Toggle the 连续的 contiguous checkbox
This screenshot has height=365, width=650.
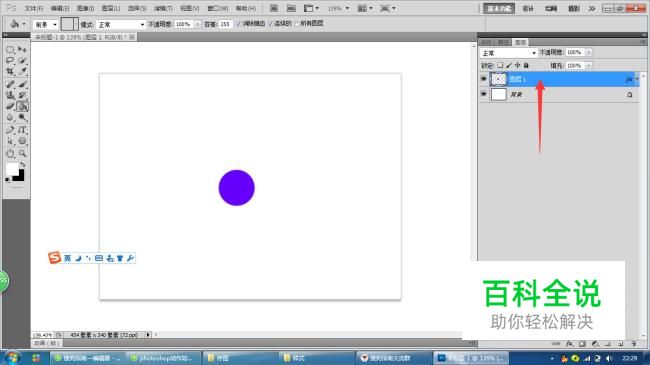click(x=271, y=24)
